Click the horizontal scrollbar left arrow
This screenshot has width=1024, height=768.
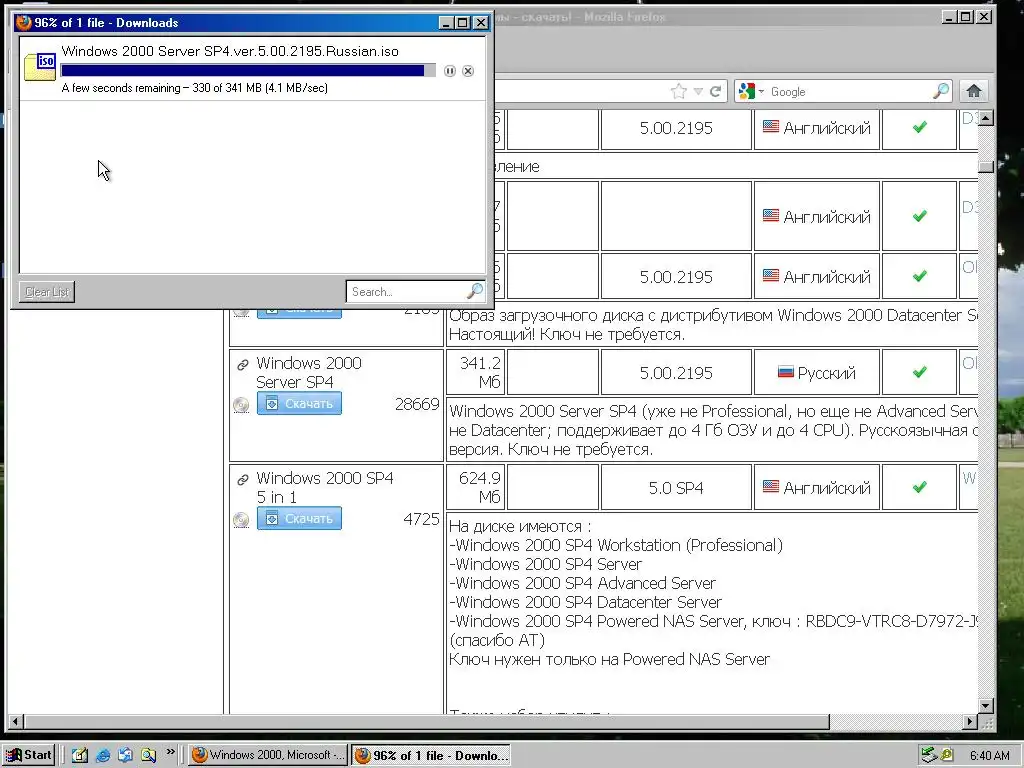16,722
